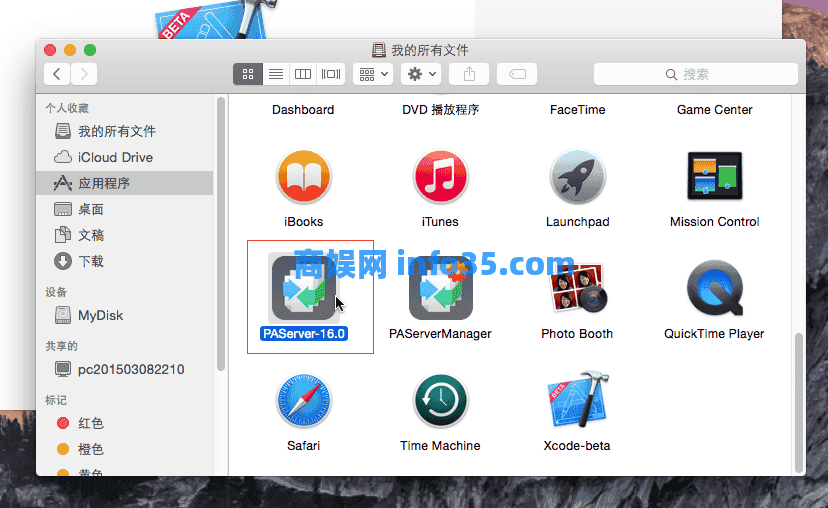Open shared computer pc201503082210
The image size is (828, 508).
tap(125, 369)
